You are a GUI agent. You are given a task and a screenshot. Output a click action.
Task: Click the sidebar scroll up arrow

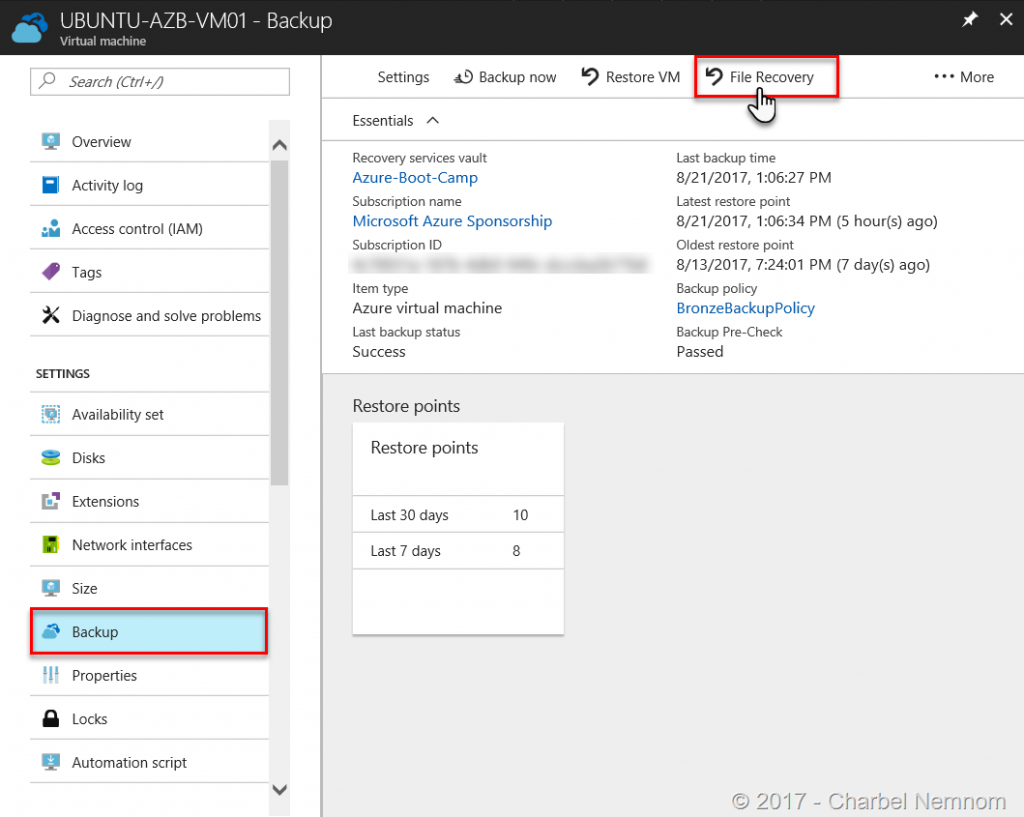click(280, 145)
